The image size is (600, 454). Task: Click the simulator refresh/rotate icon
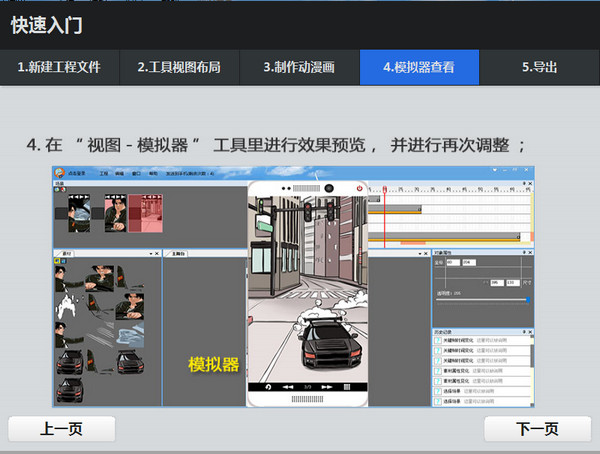pyautogui.click(x=268, y=386)
